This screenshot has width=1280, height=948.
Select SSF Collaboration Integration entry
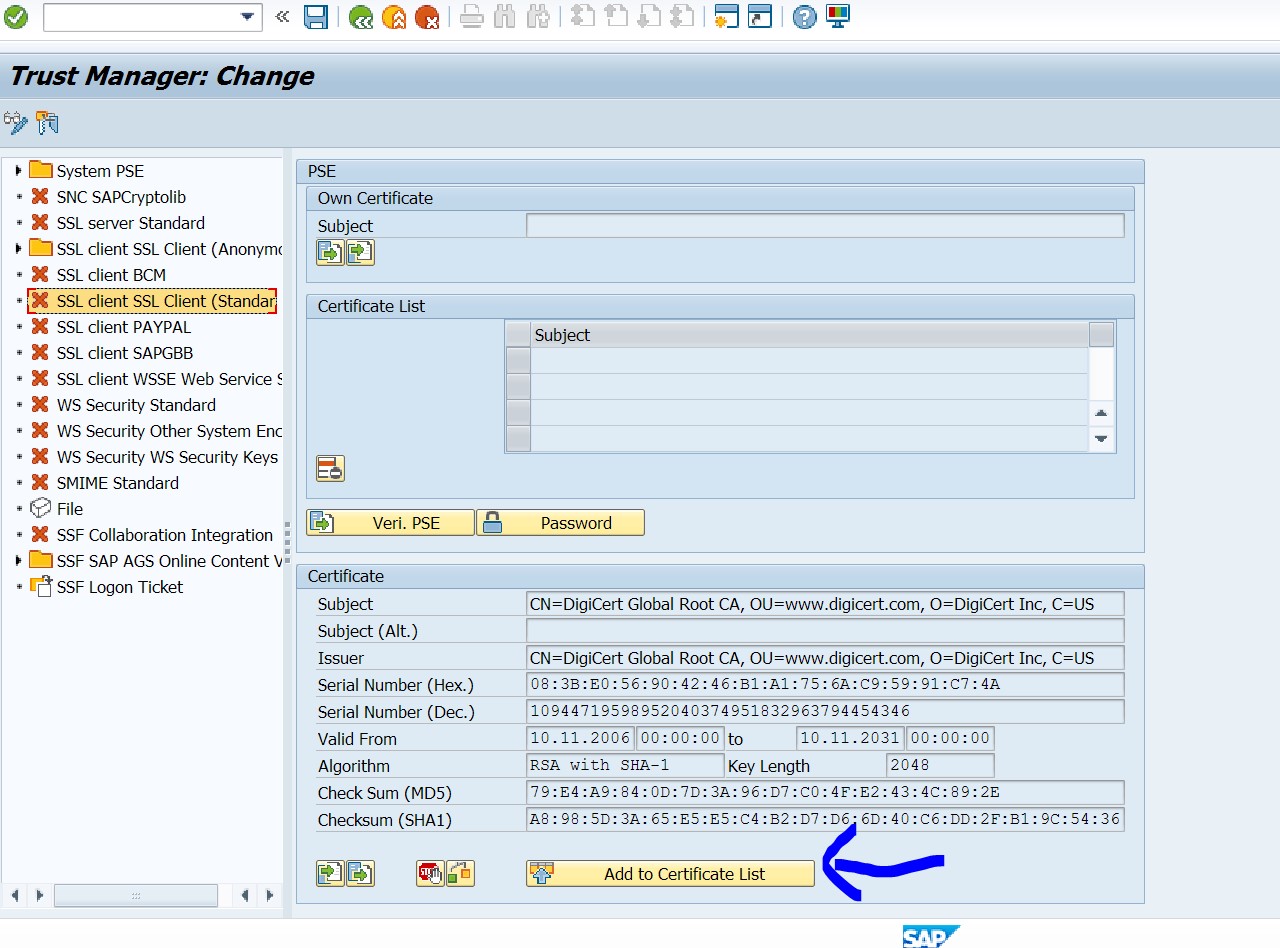click(x=165, y=535)
